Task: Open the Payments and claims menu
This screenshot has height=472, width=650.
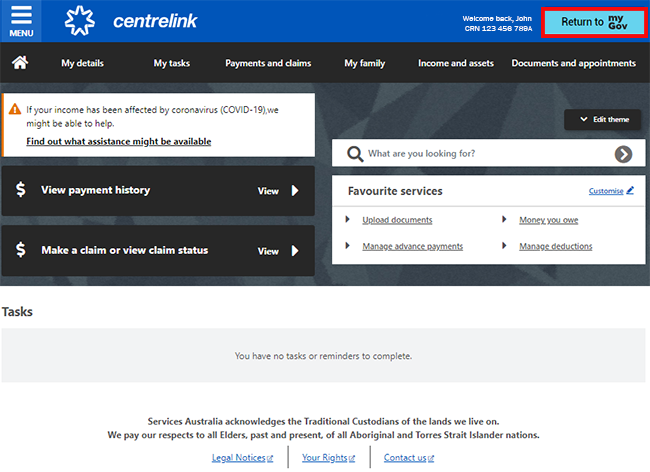Action: (x=268, y=63)
